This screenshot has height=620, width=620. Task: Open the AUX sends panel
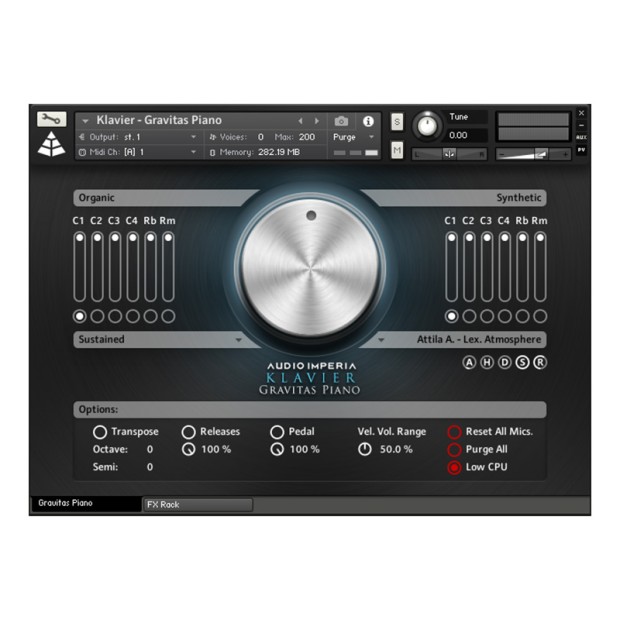pos(581,137)
